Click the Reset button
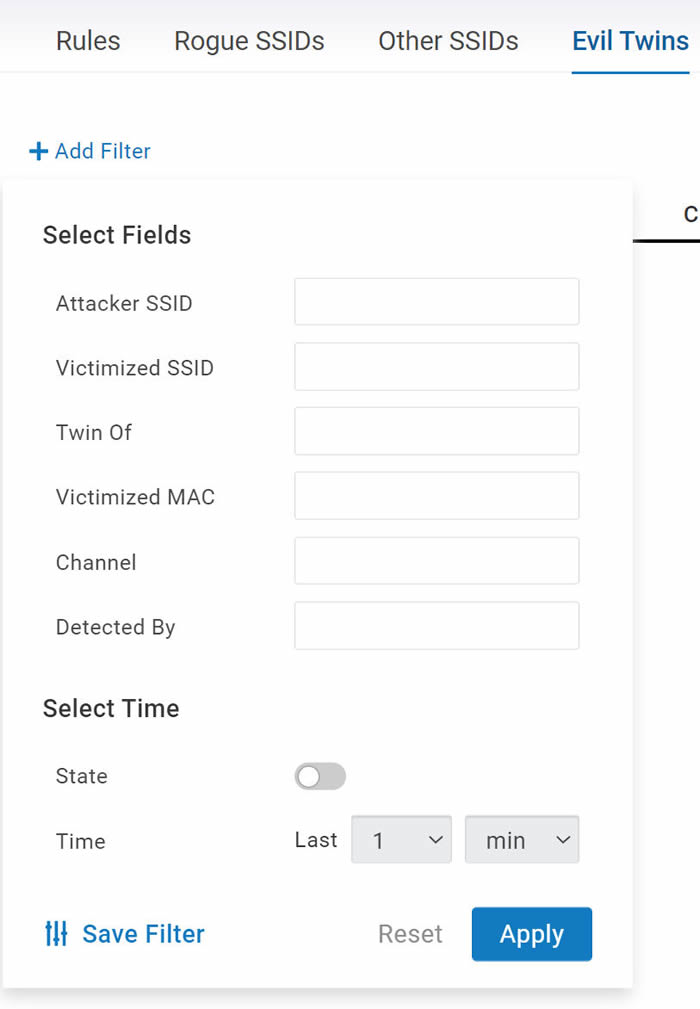The width and height of the screenshot is (700, 1009). click(x=410, y=934)
